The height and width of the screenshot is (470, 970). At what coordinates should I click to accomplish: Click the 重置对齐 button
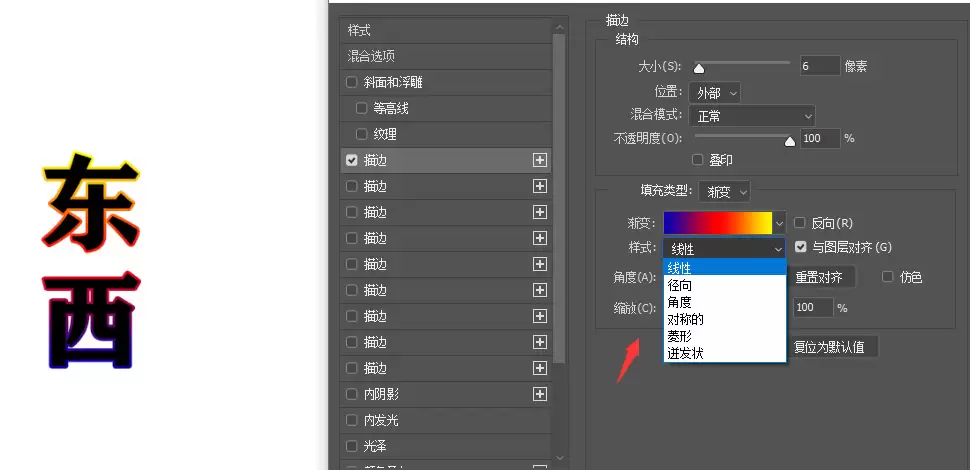click(821, 277)
